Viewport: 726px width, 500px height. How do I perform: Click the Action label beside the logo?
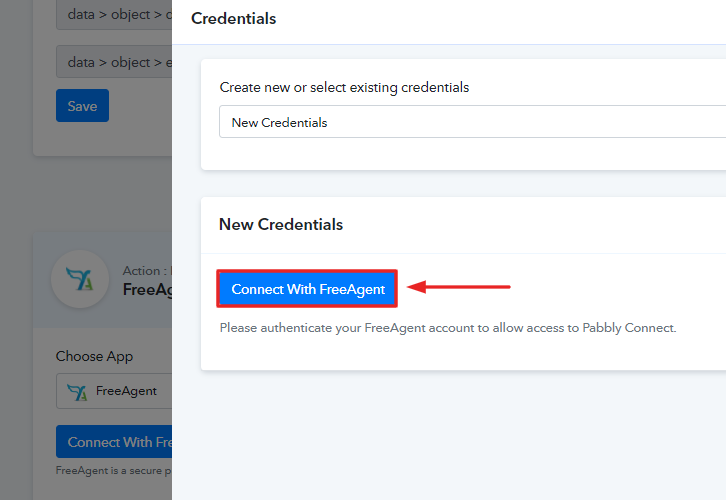tap(147, 270)
